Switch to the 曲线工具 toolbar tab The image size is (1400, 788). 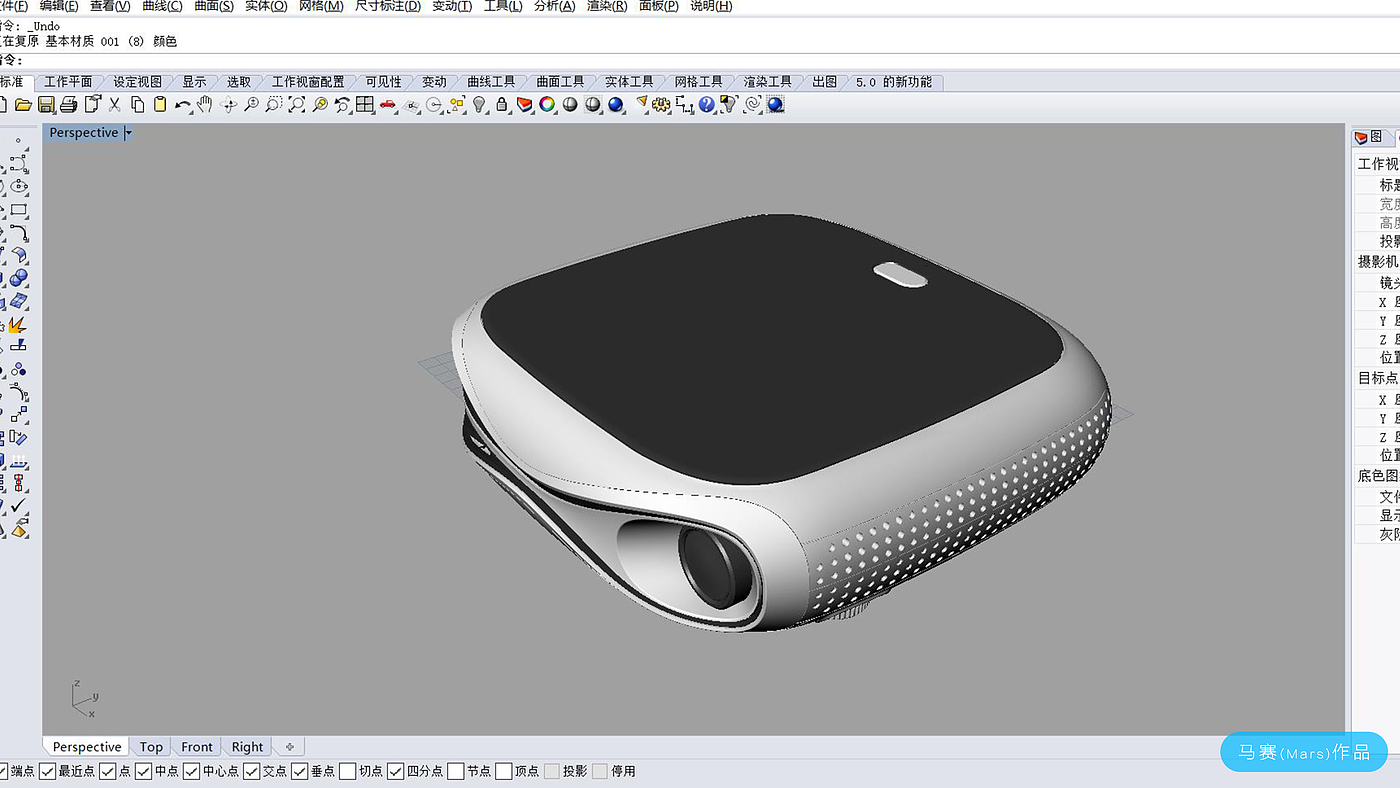491,82
